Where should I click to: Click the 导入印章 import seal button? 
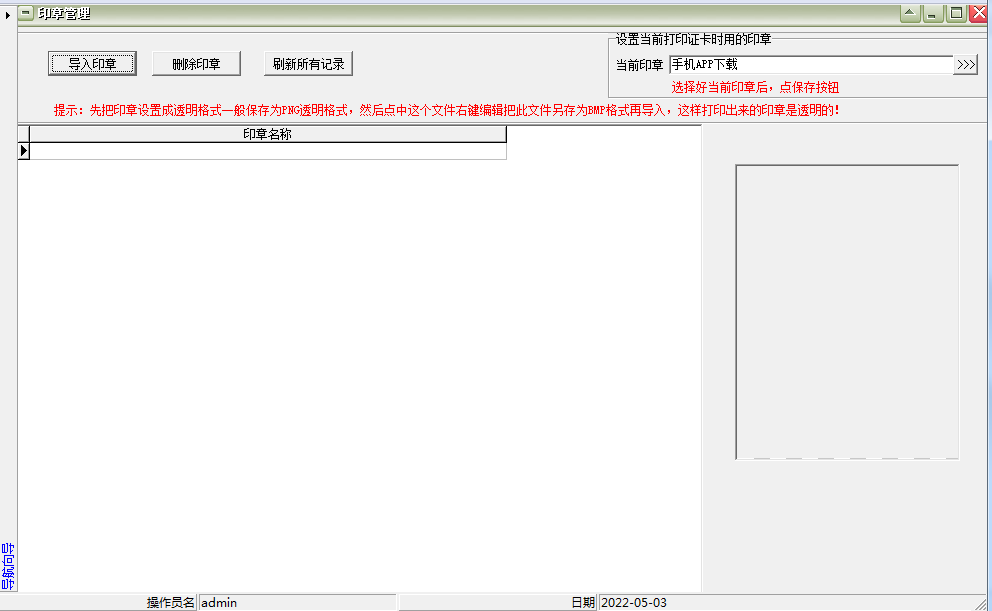(92, 64)
